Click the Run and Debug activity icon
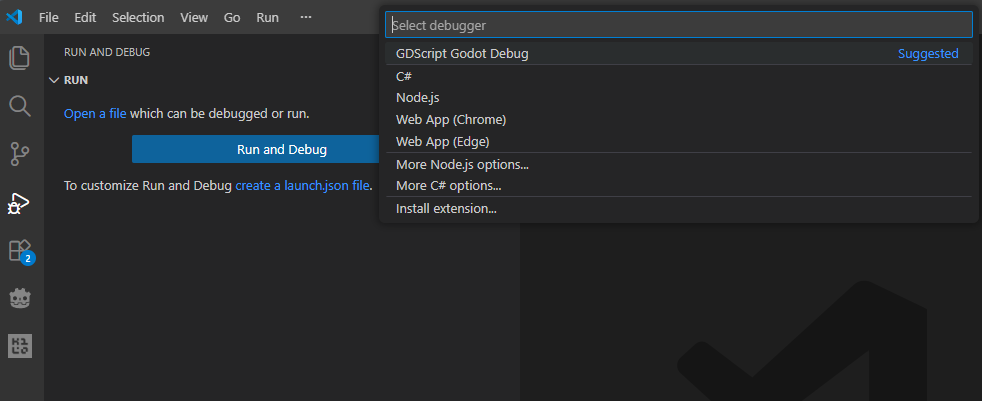Viewport: 982px width, 401px height. [20, 202]
